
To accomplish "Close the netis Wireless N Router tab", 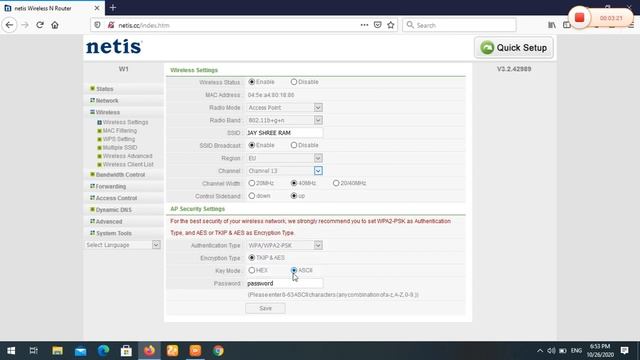I will coord(97,8).
